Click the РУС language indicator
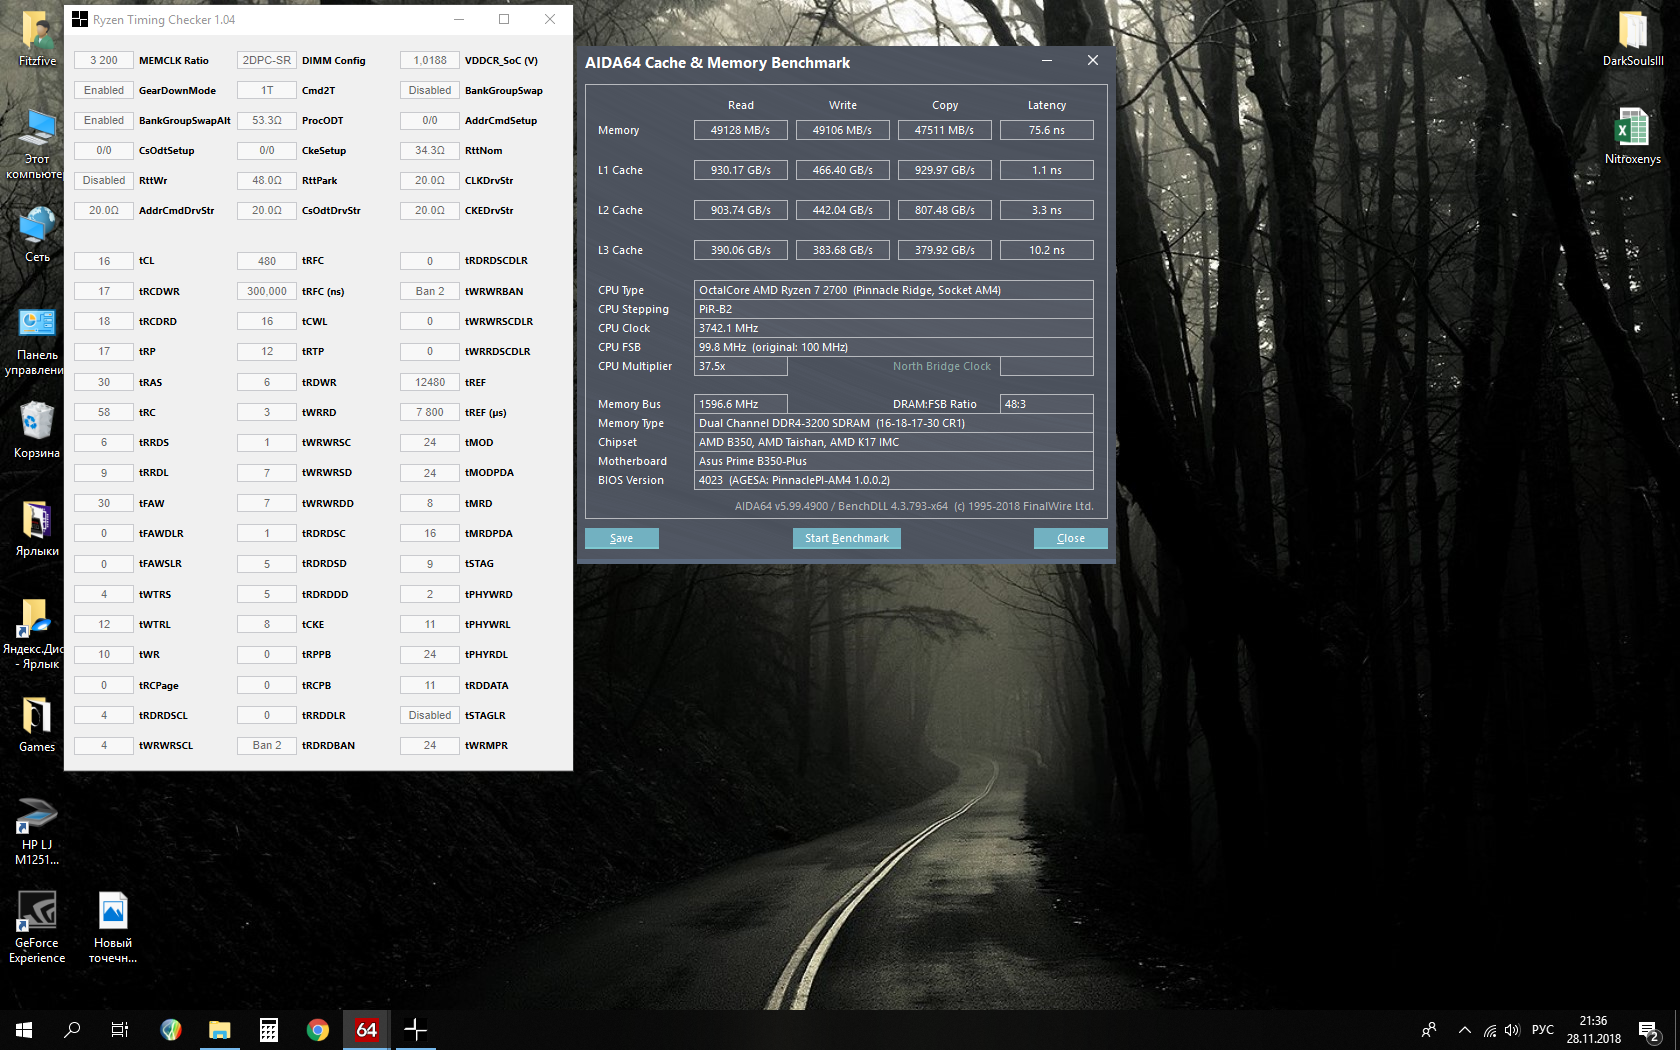Viewport: 1680px width, 1050px height. (x=1543, y=1030)
